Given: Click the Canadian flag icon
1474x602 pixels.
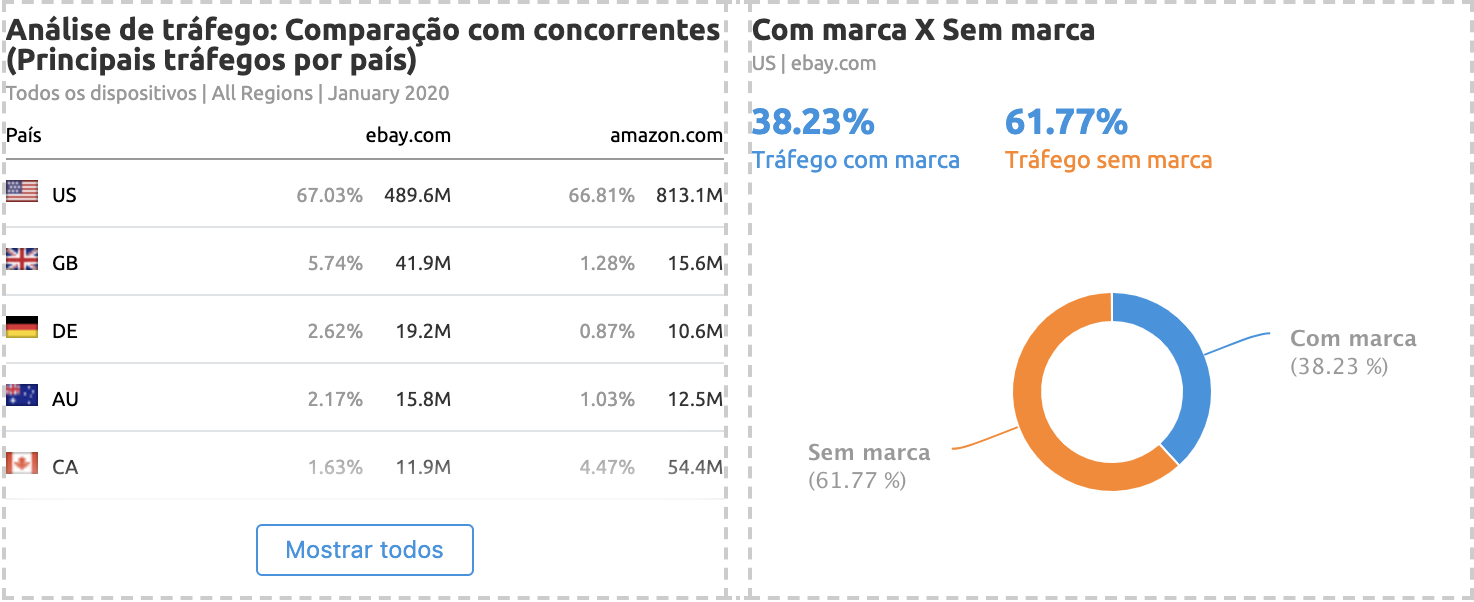Looking at the screenshot, I should pos(22,464).
